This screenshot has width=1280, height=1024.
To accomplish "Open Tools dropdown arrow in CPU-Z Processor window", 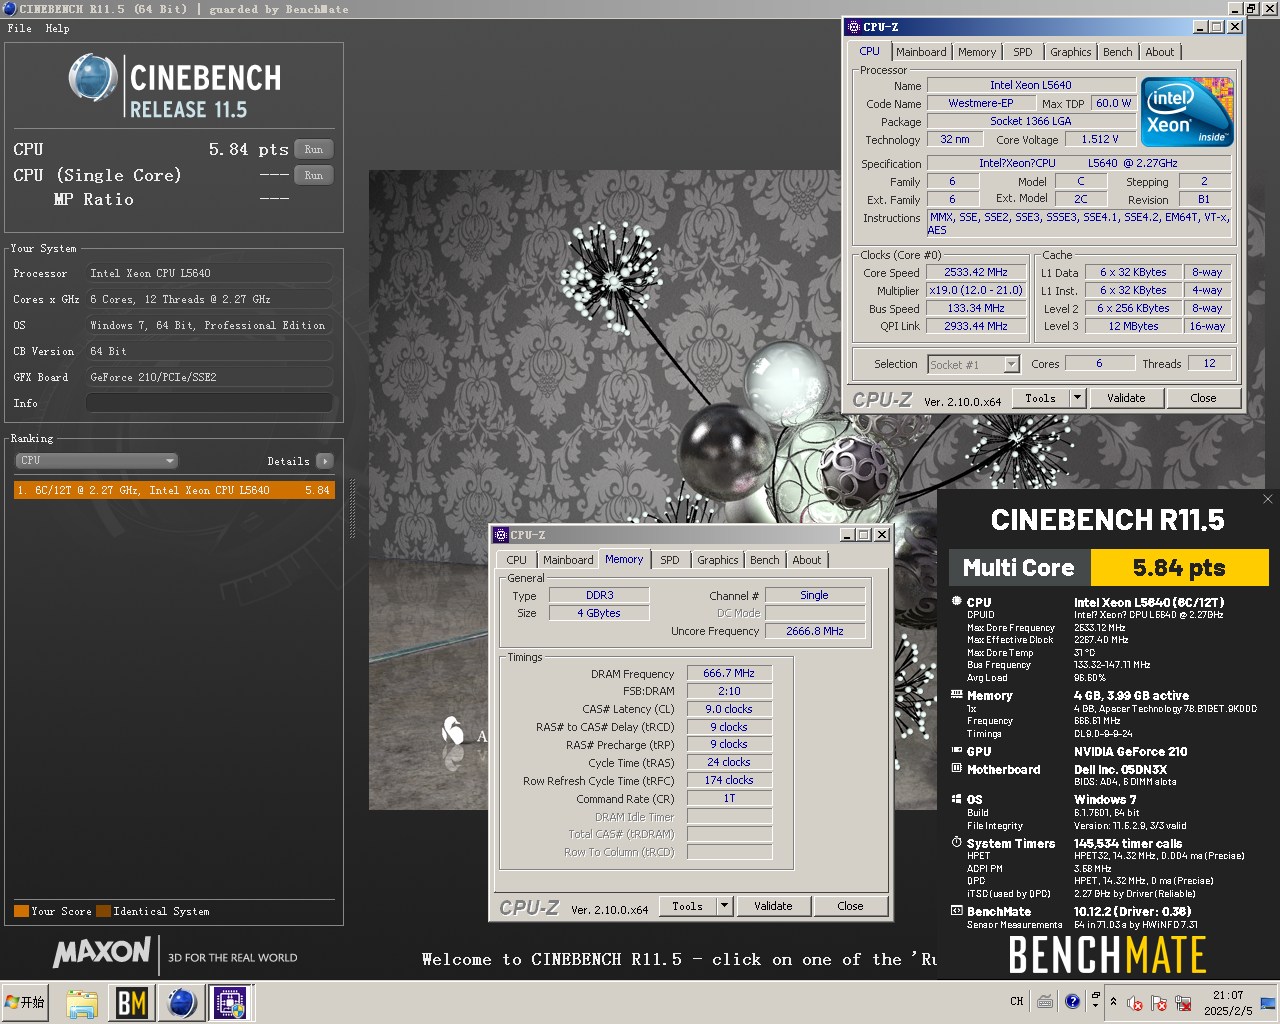I will [1077, 398].
